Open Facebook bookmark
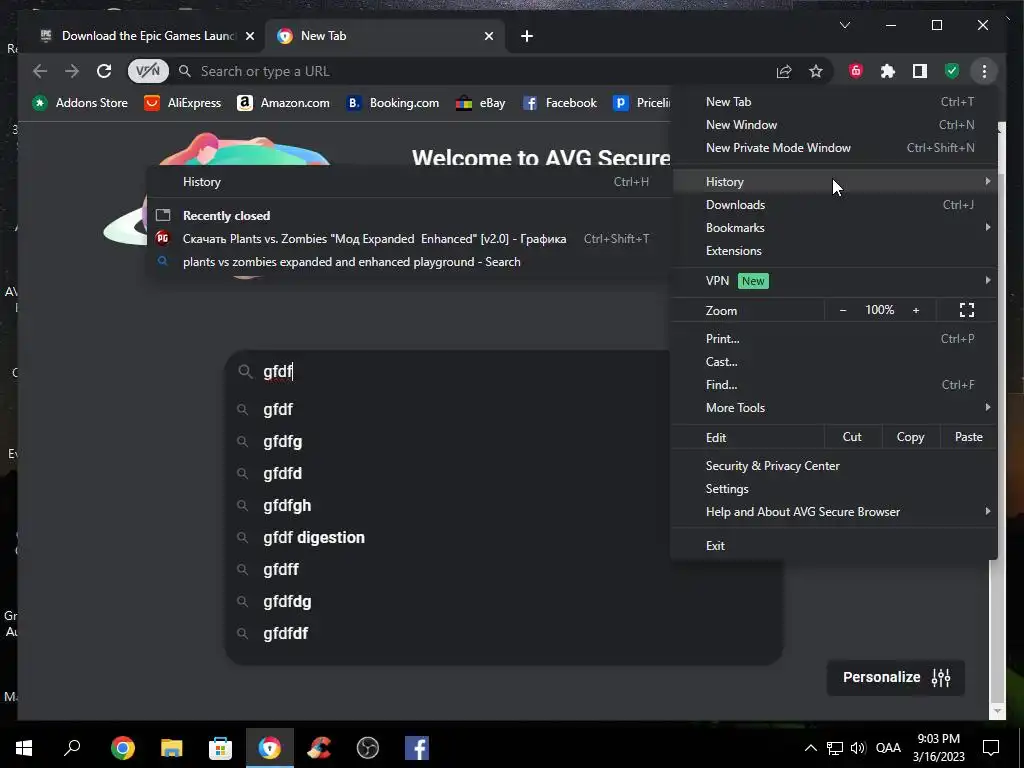This screenshot has height=768, width=1024. 560,103
